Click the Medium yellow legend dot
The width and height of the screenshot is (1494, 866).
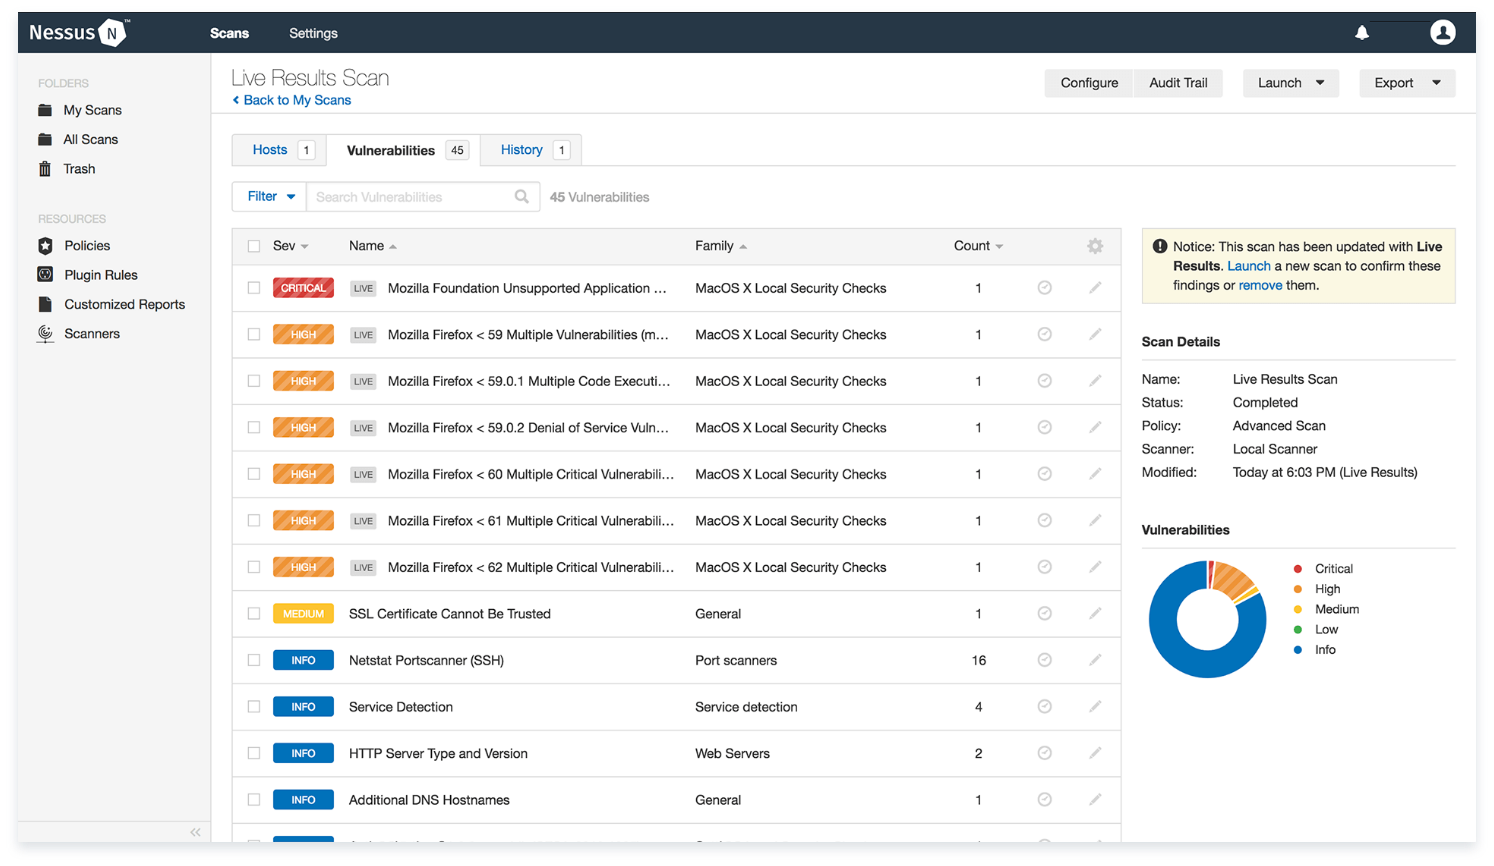(x=1298, y=609)
